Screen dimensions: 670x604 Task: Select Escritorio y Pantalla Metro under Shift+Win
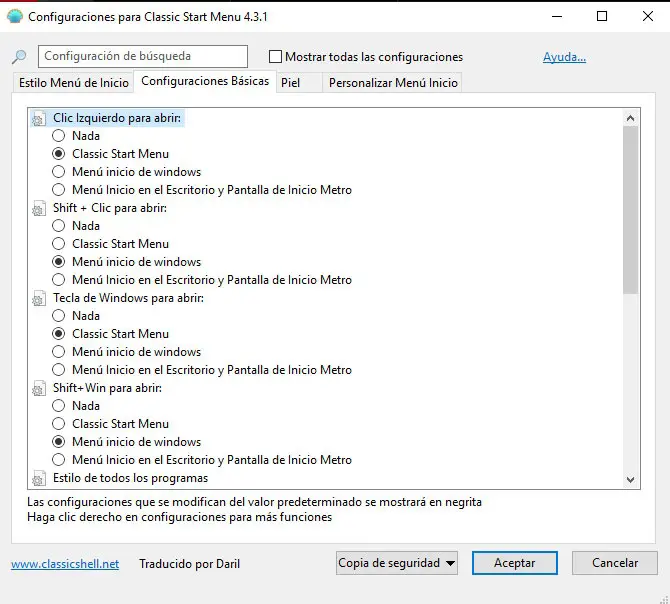point(59,460)
